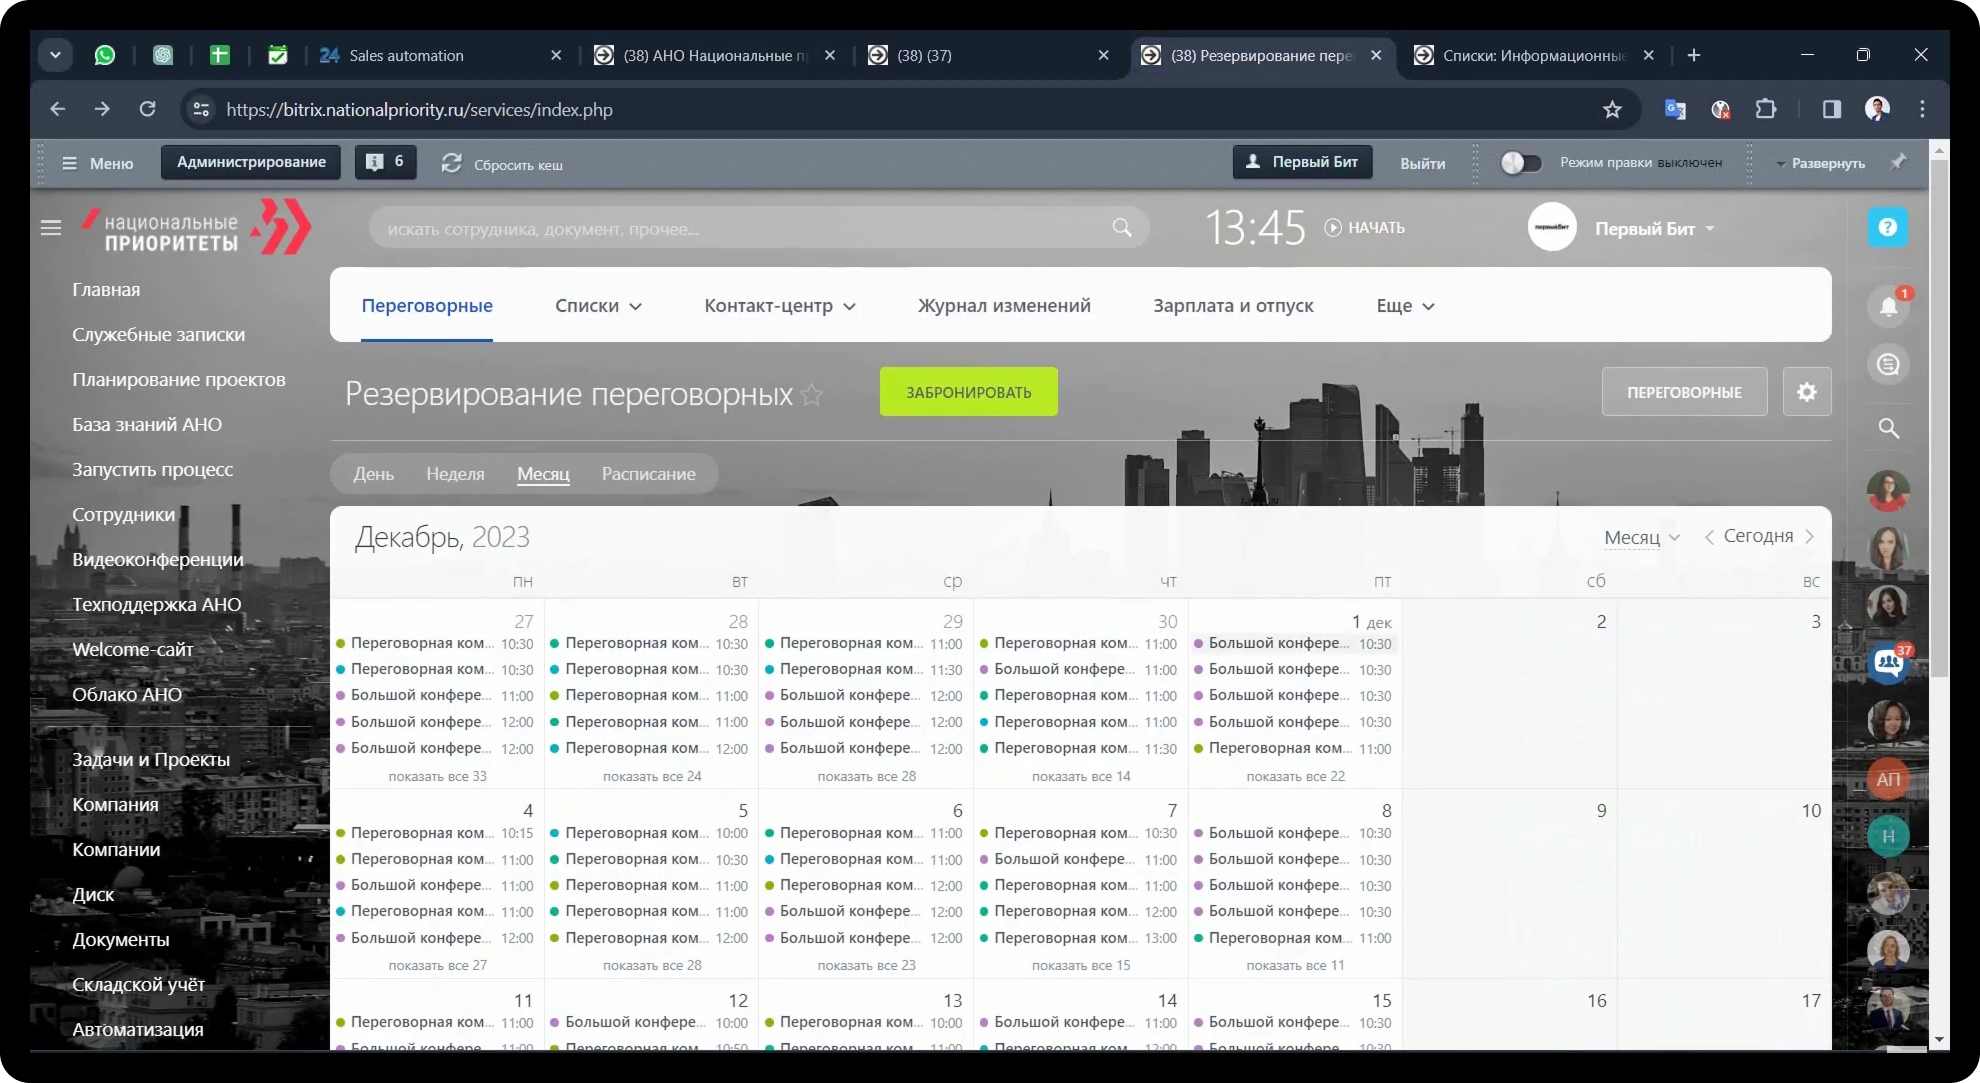Click the star to favorite this page title

click(x=812, y=395)
